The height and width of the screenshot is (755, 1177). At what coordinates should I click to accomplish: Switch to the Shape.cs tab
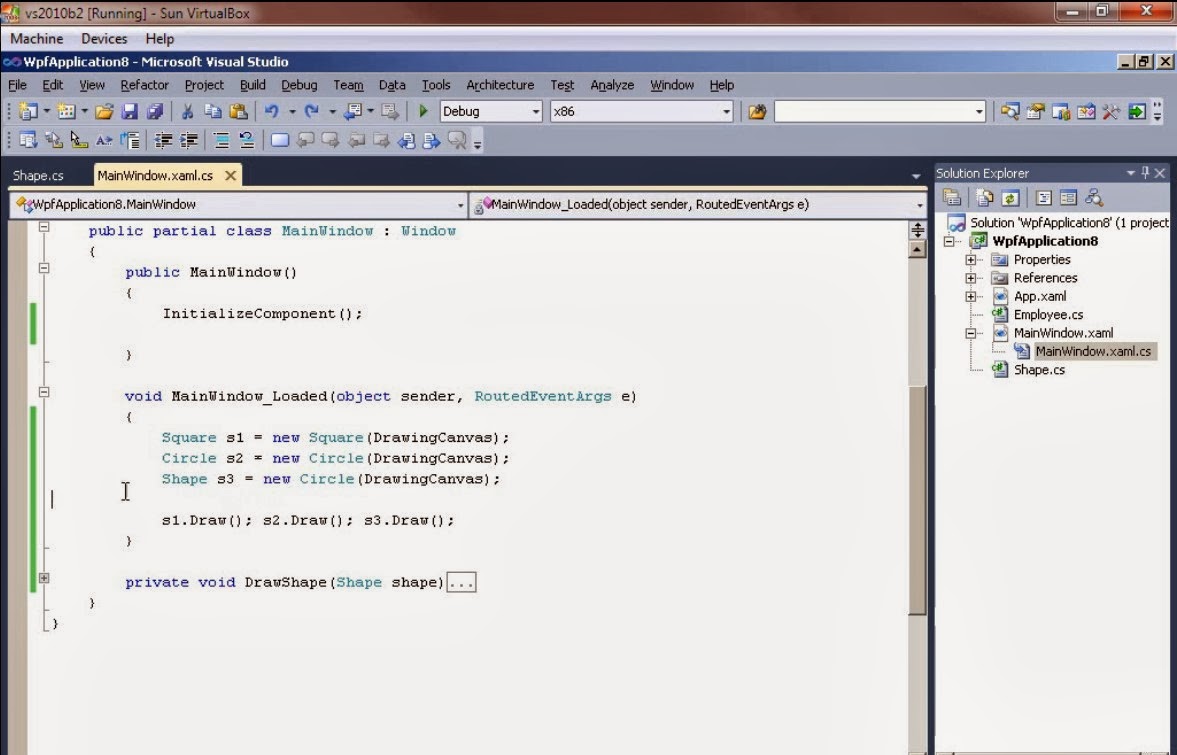(x=38, y=176)
